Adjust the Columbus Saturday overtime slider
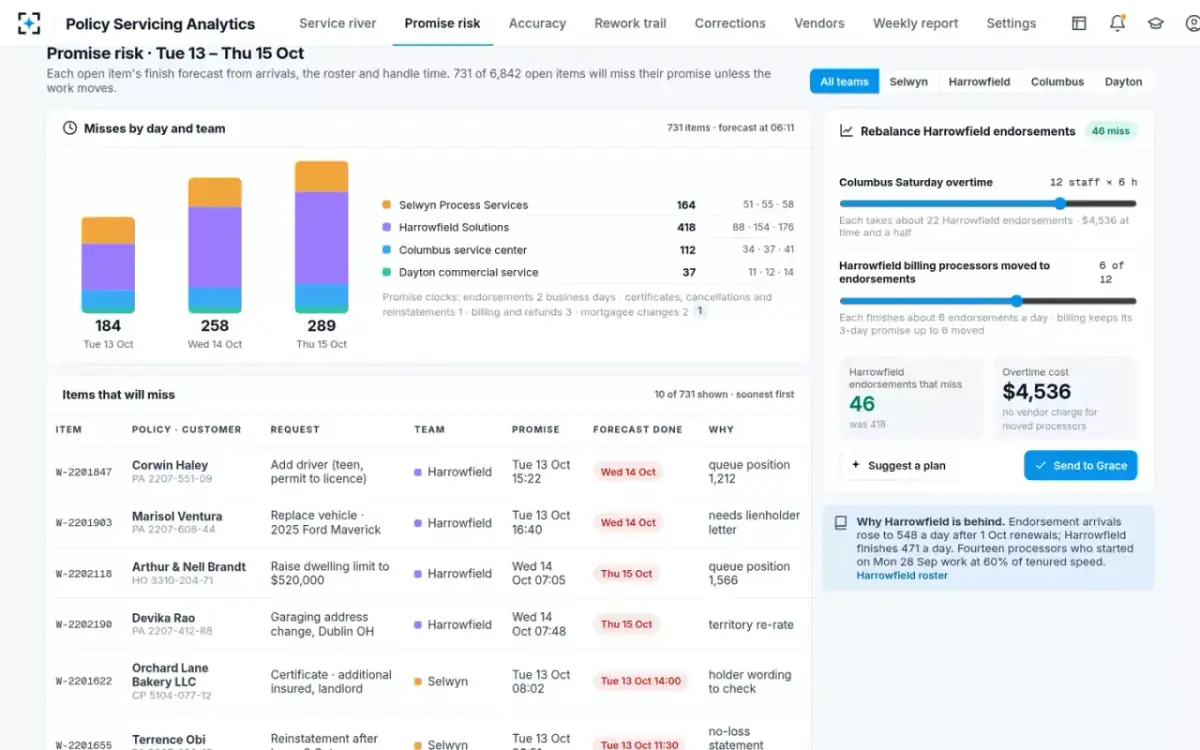This screenshot has width=1200, height=750. 988,203
